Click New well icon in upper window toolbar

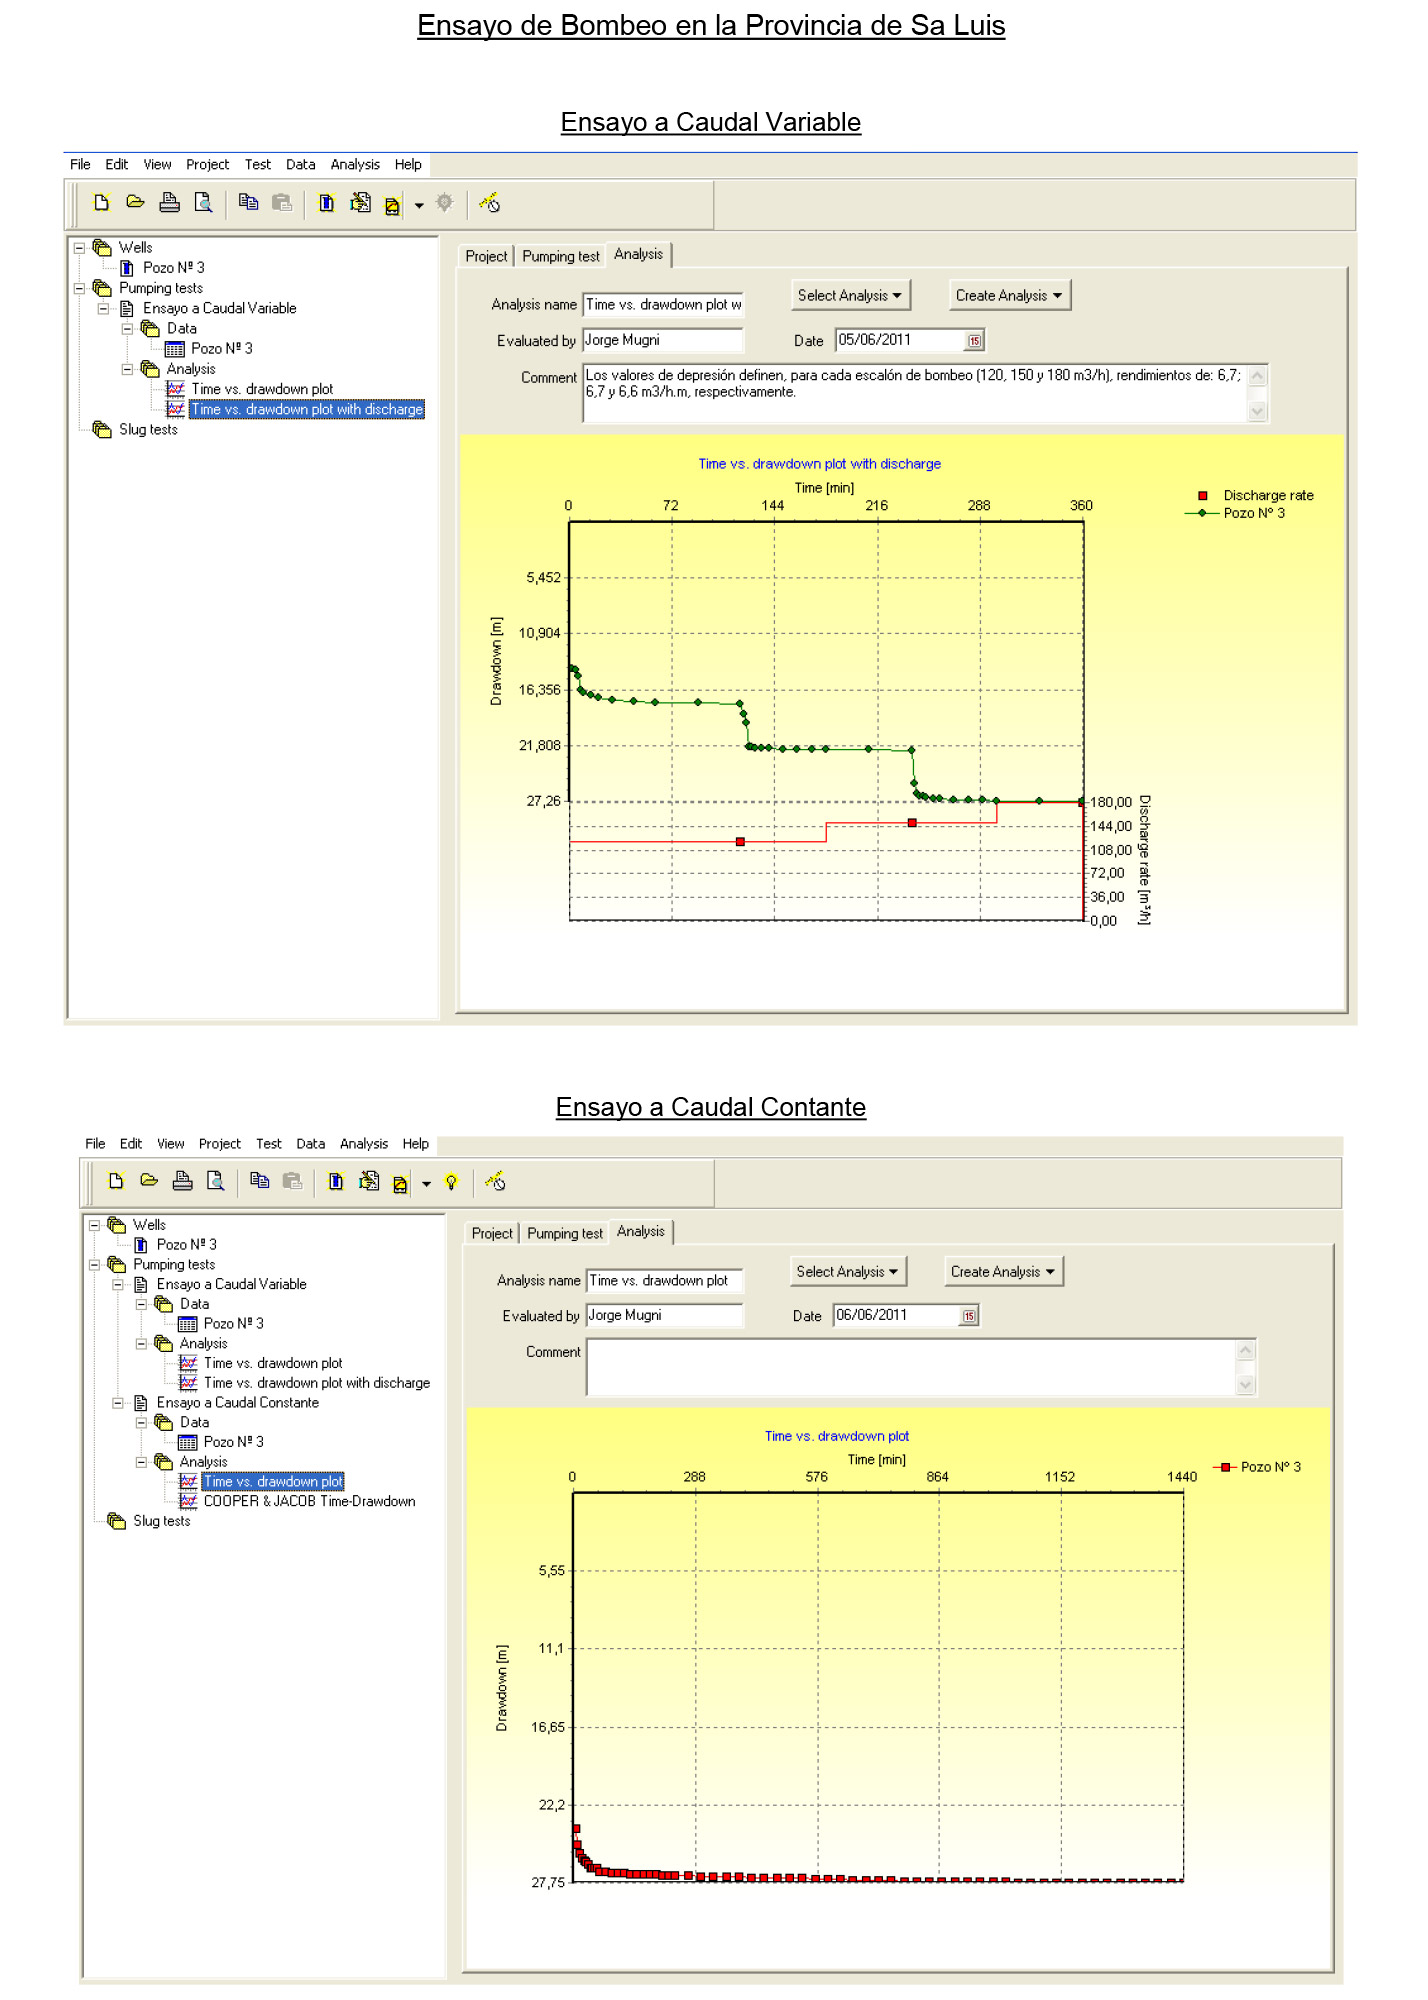coord(326,203)
